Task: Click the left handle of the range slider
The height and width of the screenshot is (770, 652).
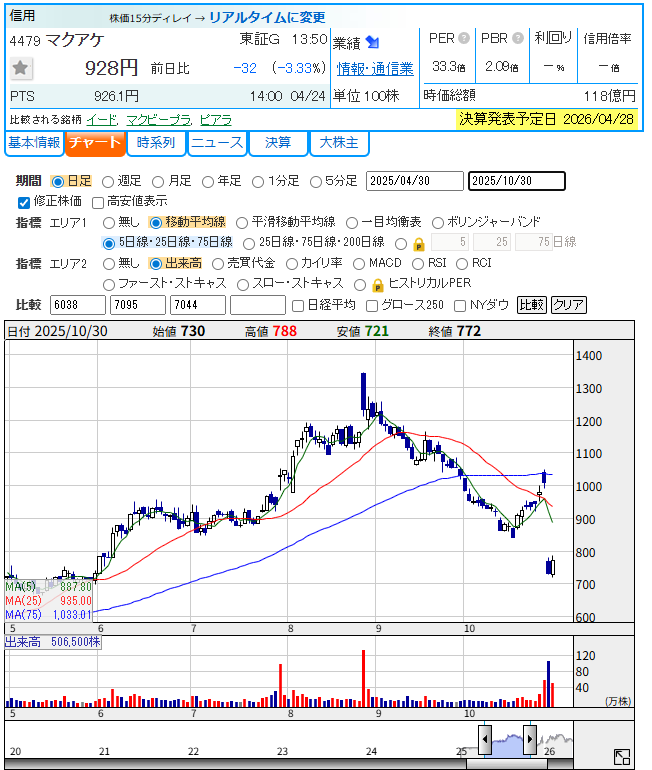Action: click(x=485, y=739)
